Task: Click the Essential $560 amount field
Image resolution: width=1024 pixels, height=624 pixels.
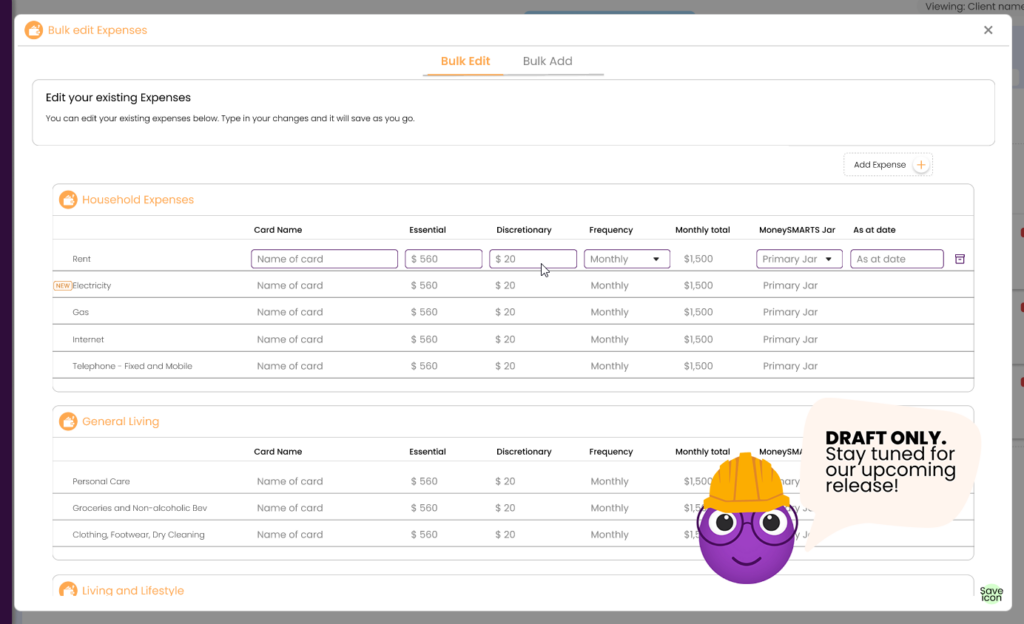Action: point(443,258)
